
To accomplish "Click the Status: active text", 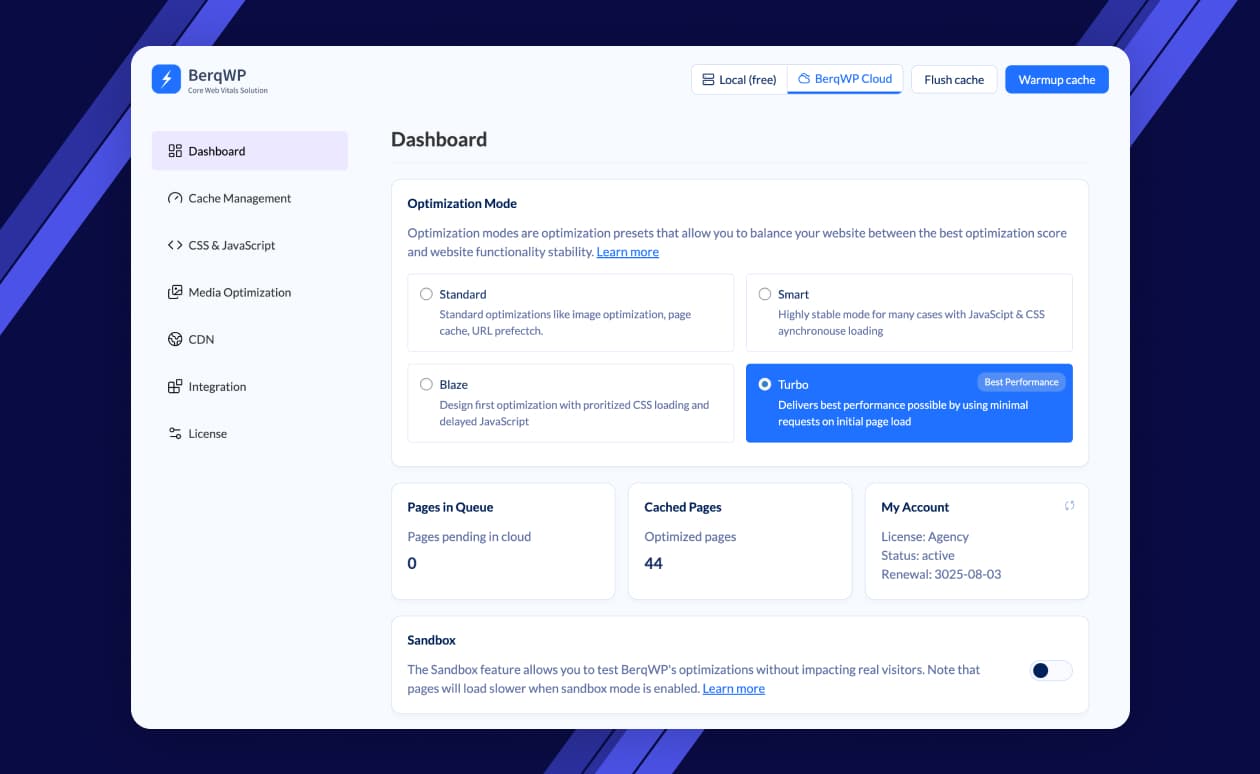I will (x=918, y=555).
